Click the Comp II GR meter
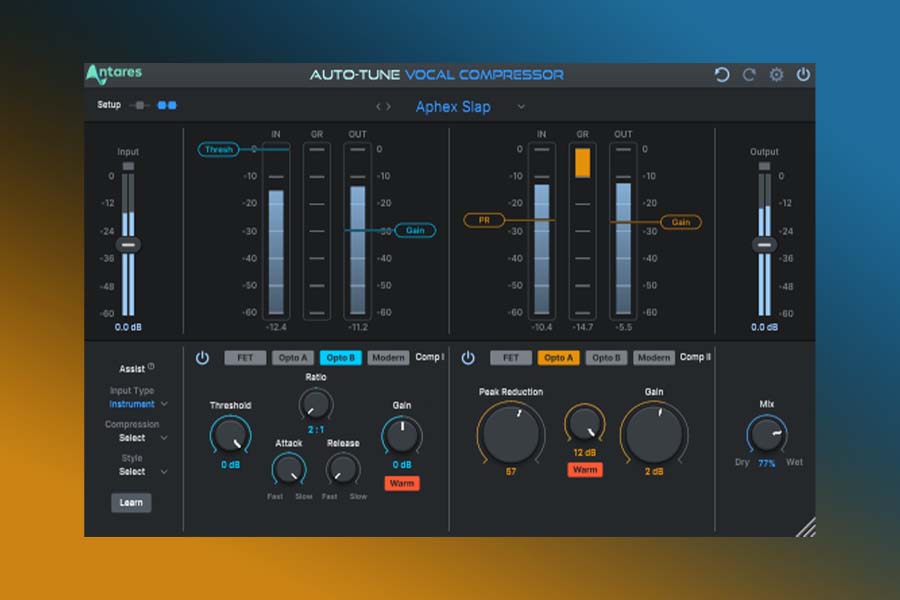The image size is (900, 600). click(582, 231)
